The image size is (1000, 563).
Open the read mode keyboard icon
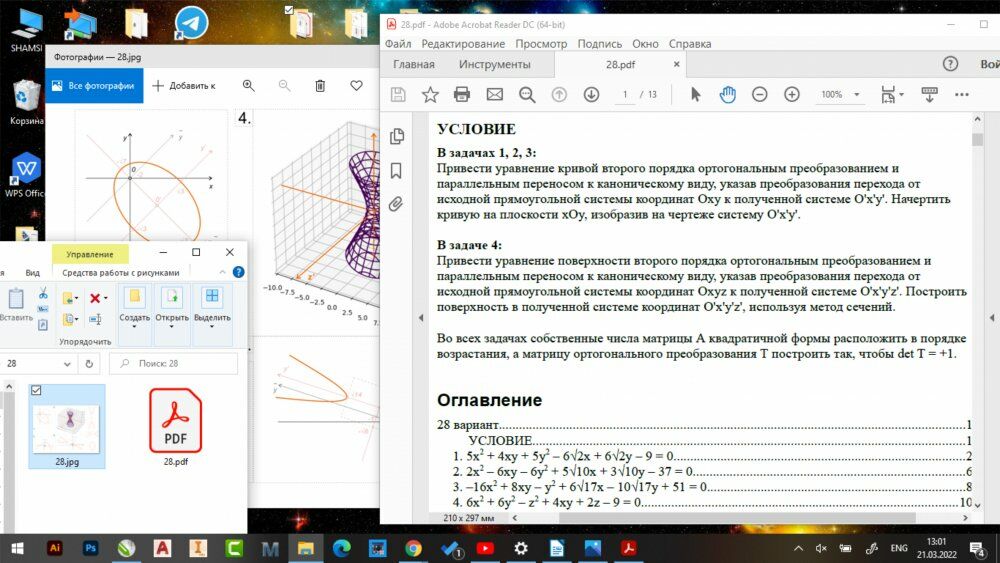[x=930, y=94]
